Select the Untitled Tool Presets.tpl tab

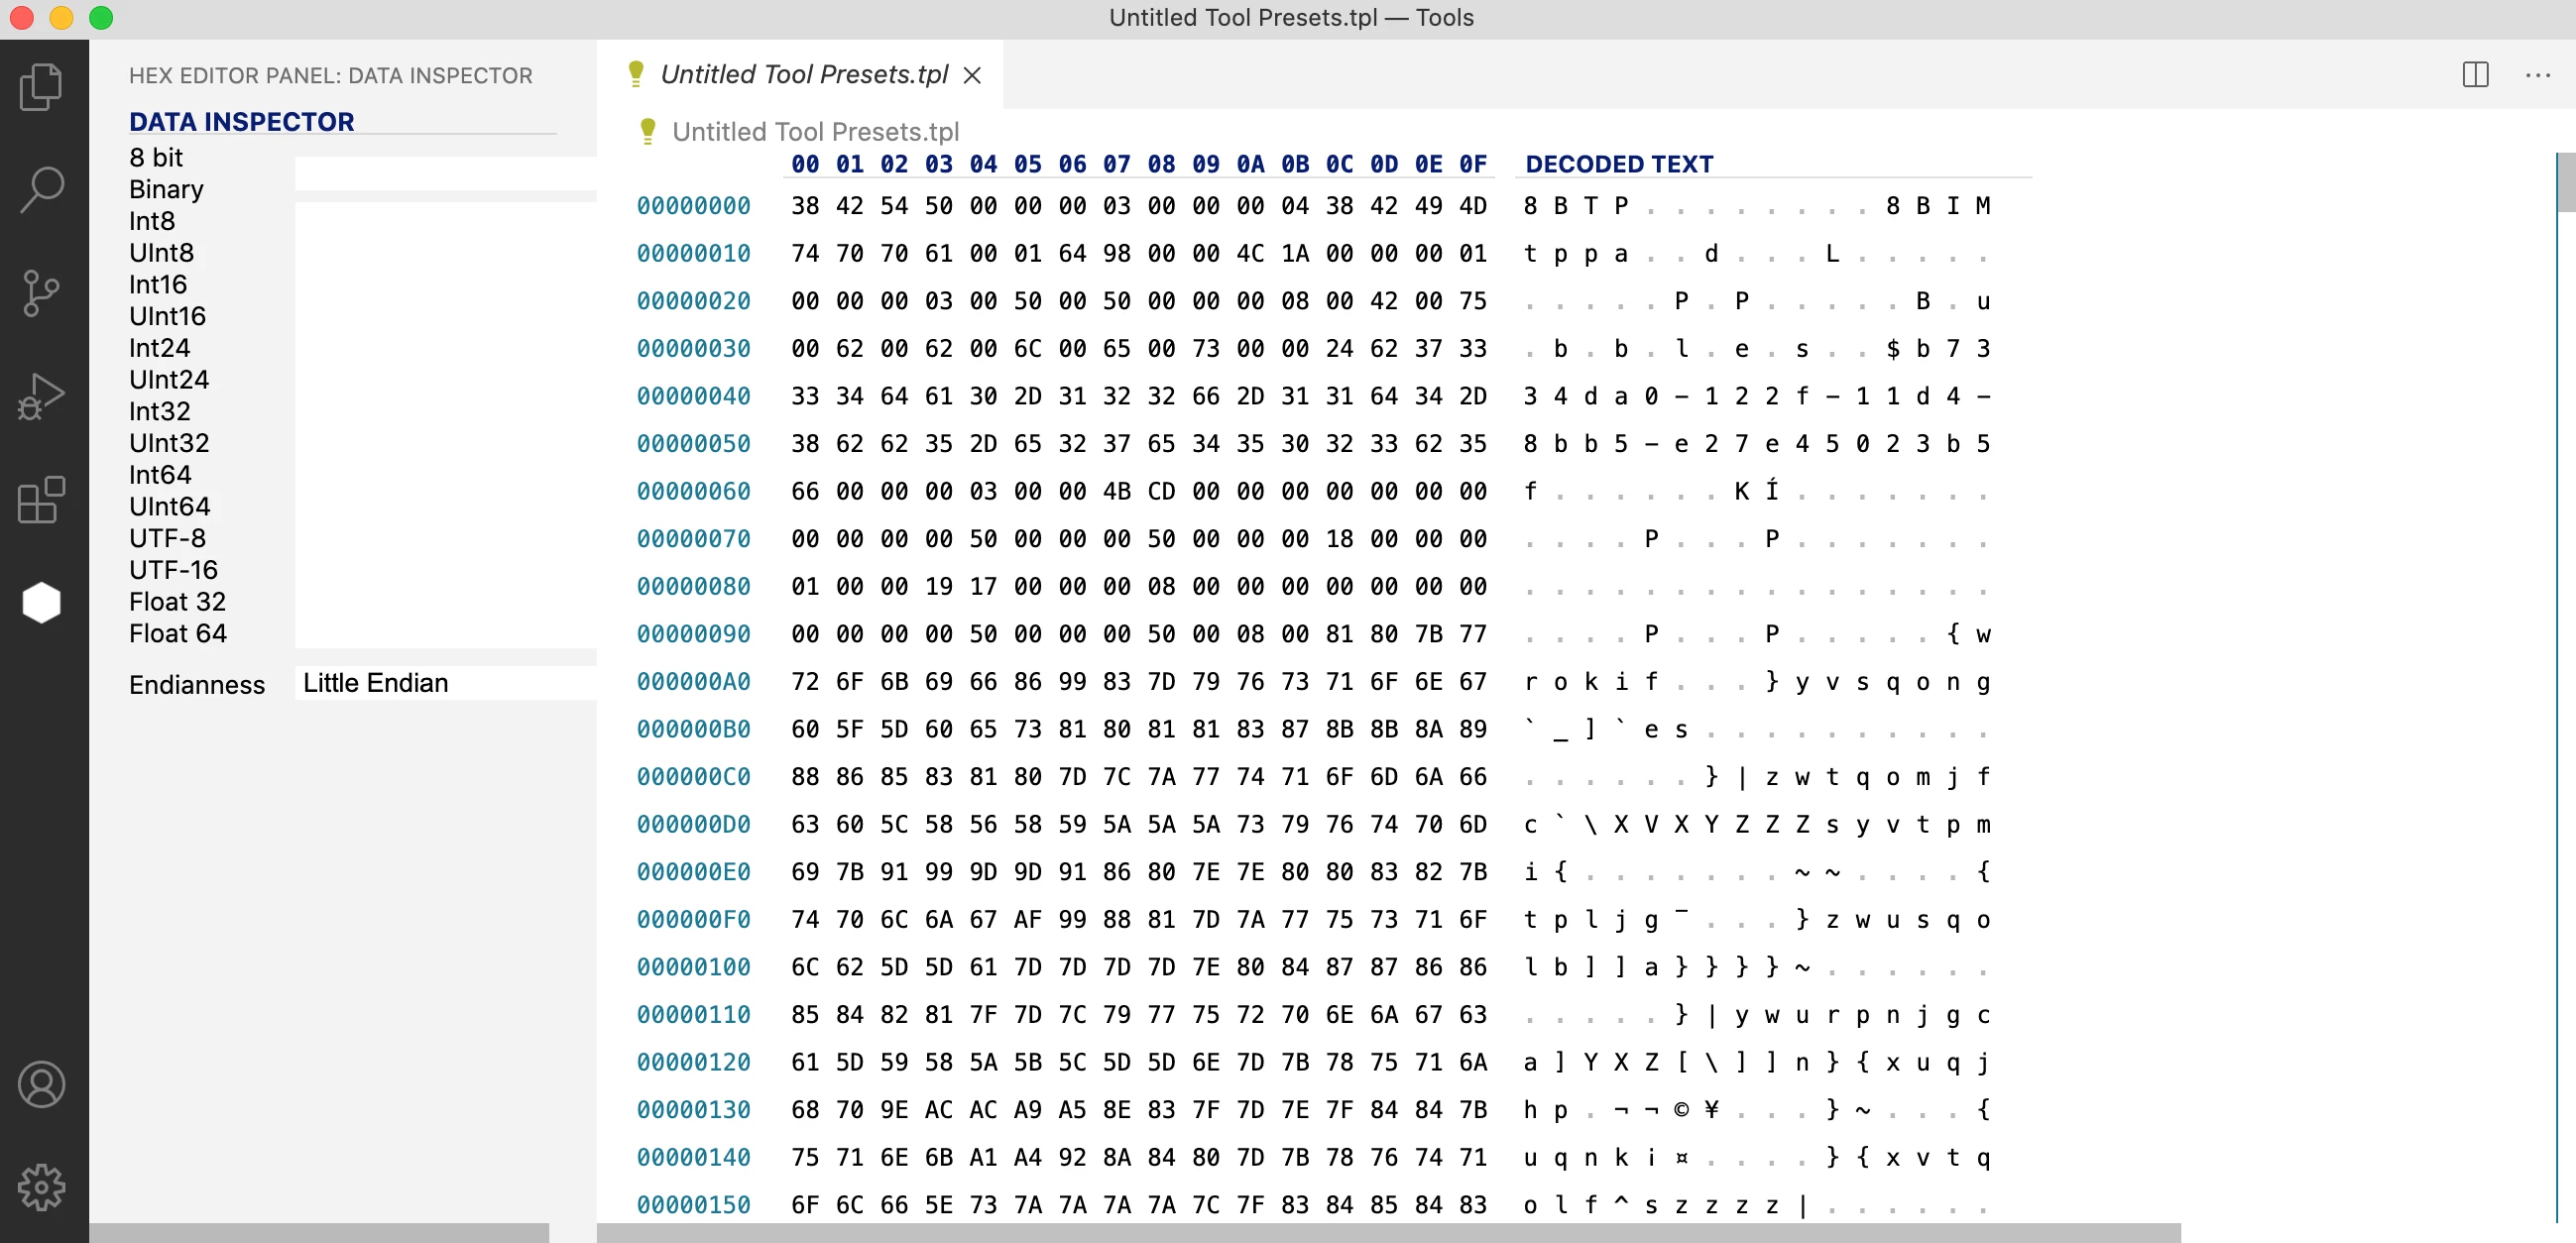click(x=803, y=75)
